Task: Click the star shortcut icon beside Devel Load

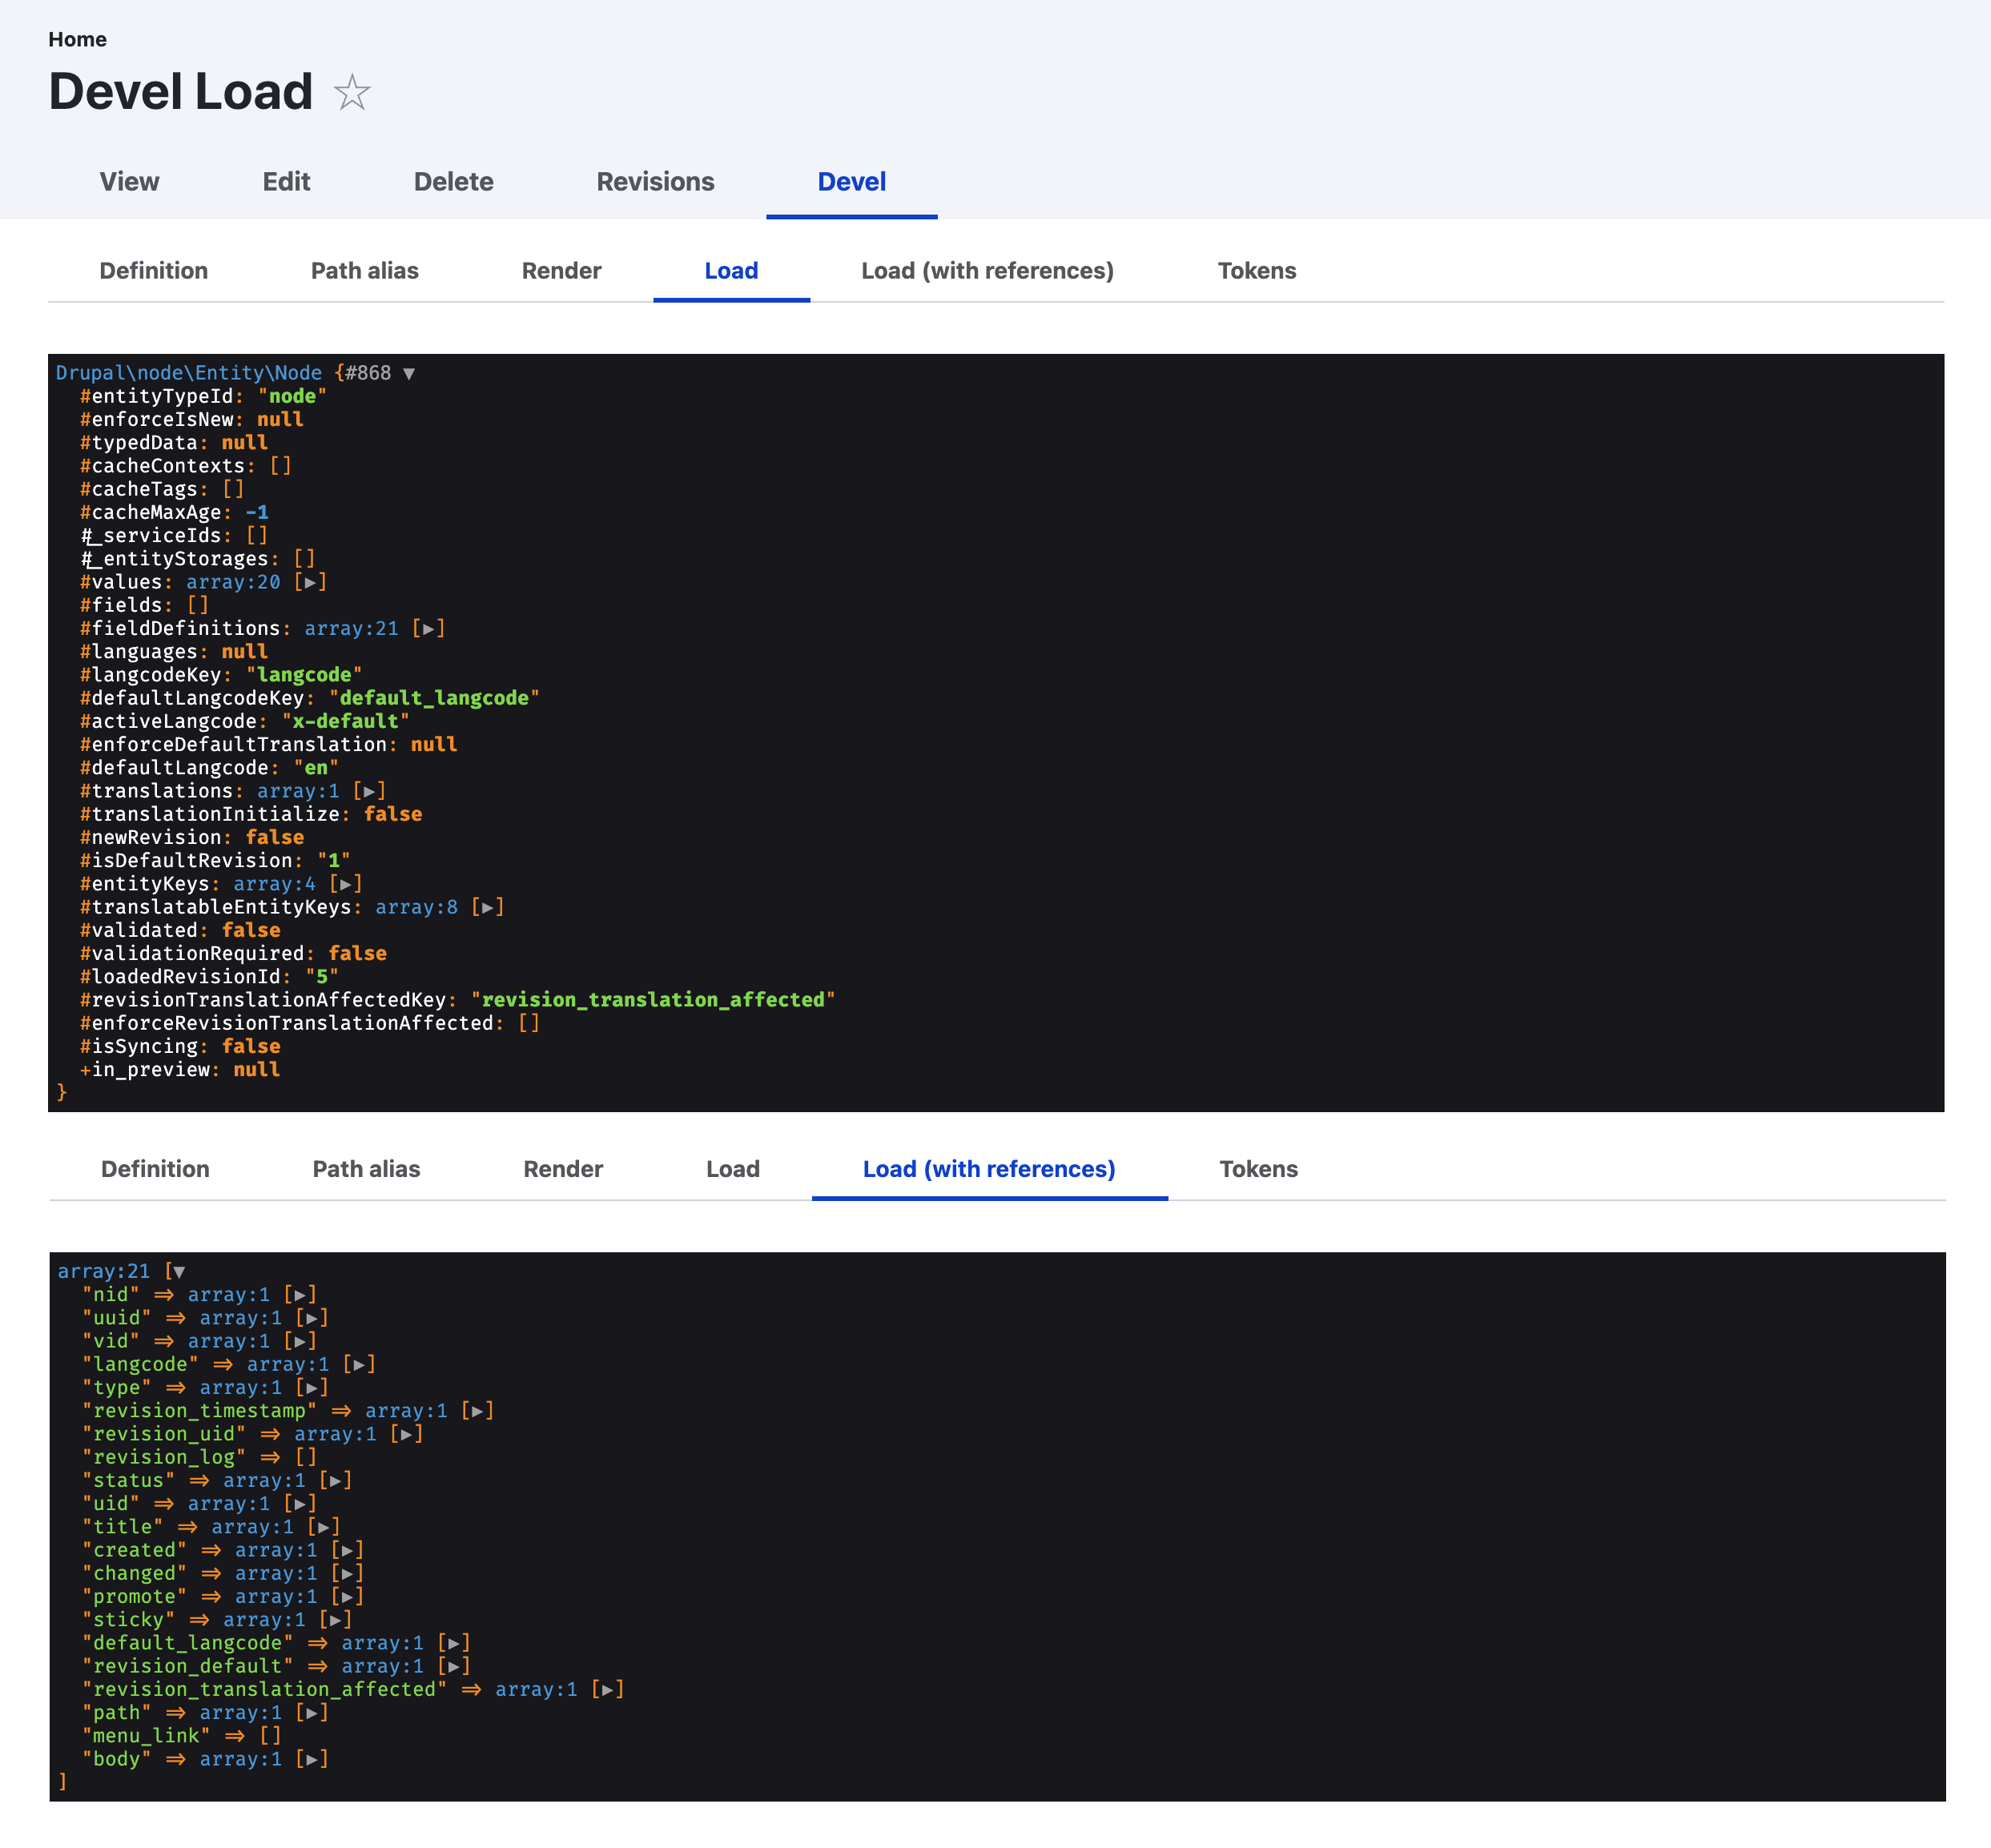Action: coord(351,93)
